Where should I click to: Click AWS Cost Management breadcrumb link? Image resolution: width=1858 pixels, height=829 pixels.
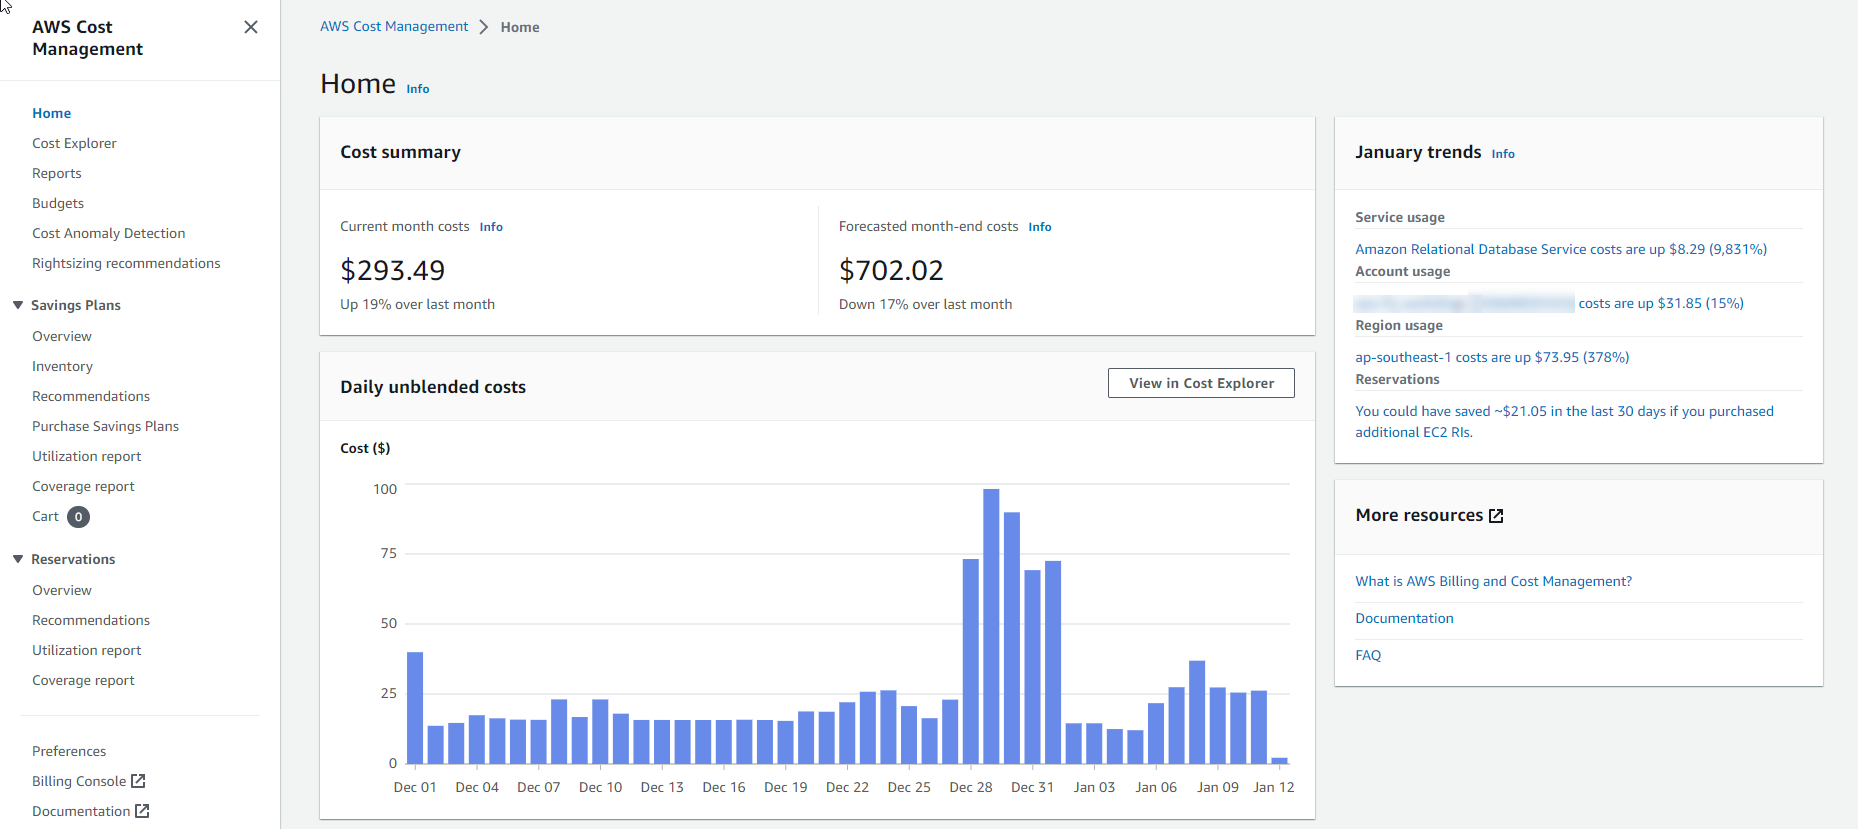394,26
